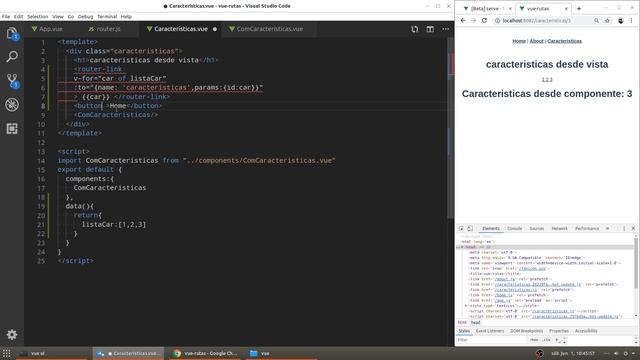This screenshot has height=360, width=640.
Task: Show more DevTools tabs chevron
Action: tap(607, 229)
